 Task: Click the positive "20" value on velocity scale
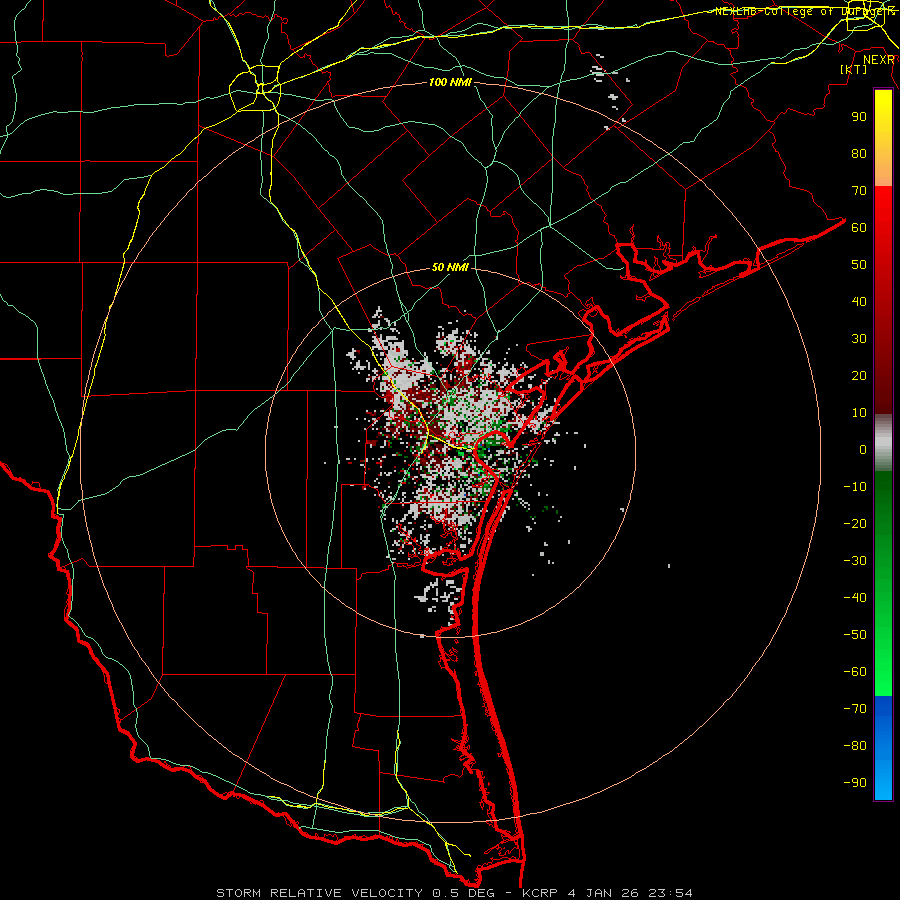click(x=859, y=375)
